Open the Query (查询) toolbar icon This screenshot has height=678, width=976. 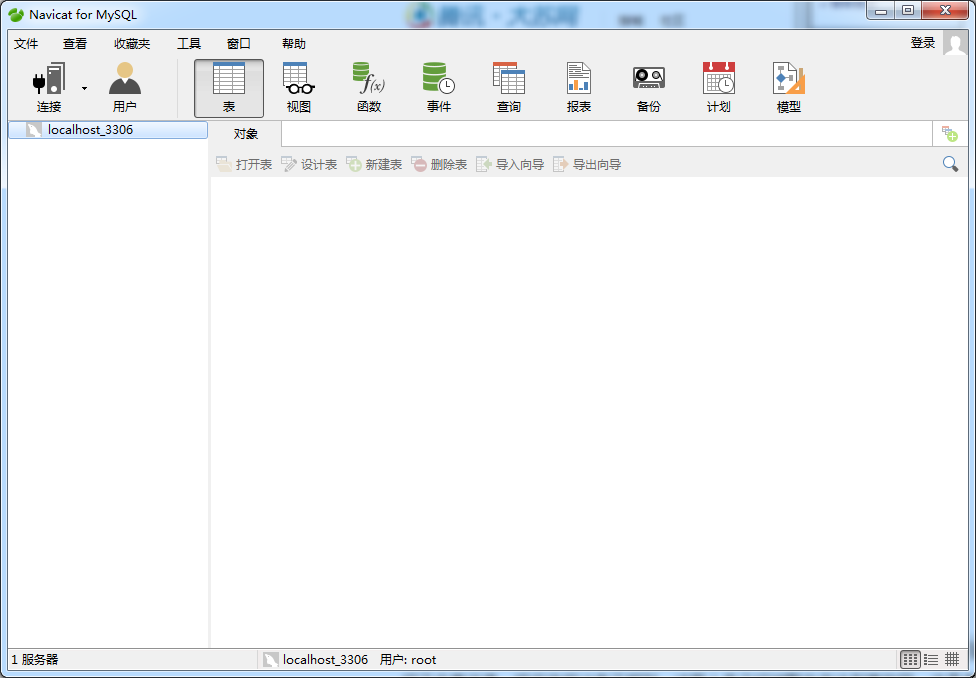pos(509,80)
